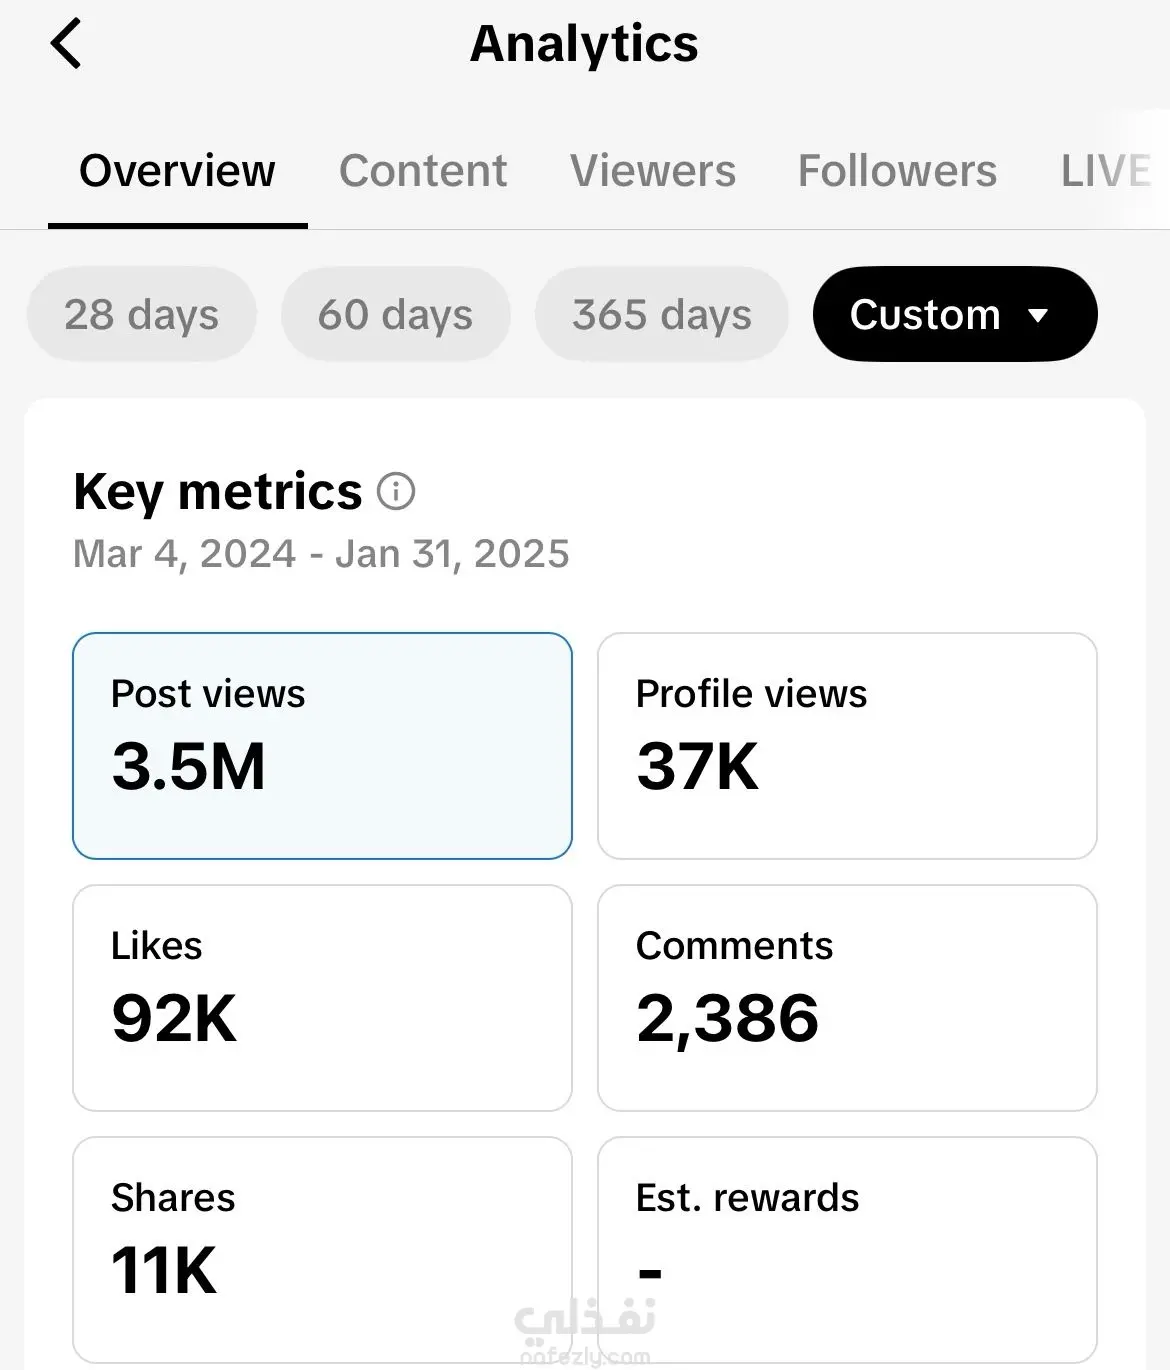Open the Est. rewards card
This screenshot has width=1170, height=1370.
pos(847,1249)
